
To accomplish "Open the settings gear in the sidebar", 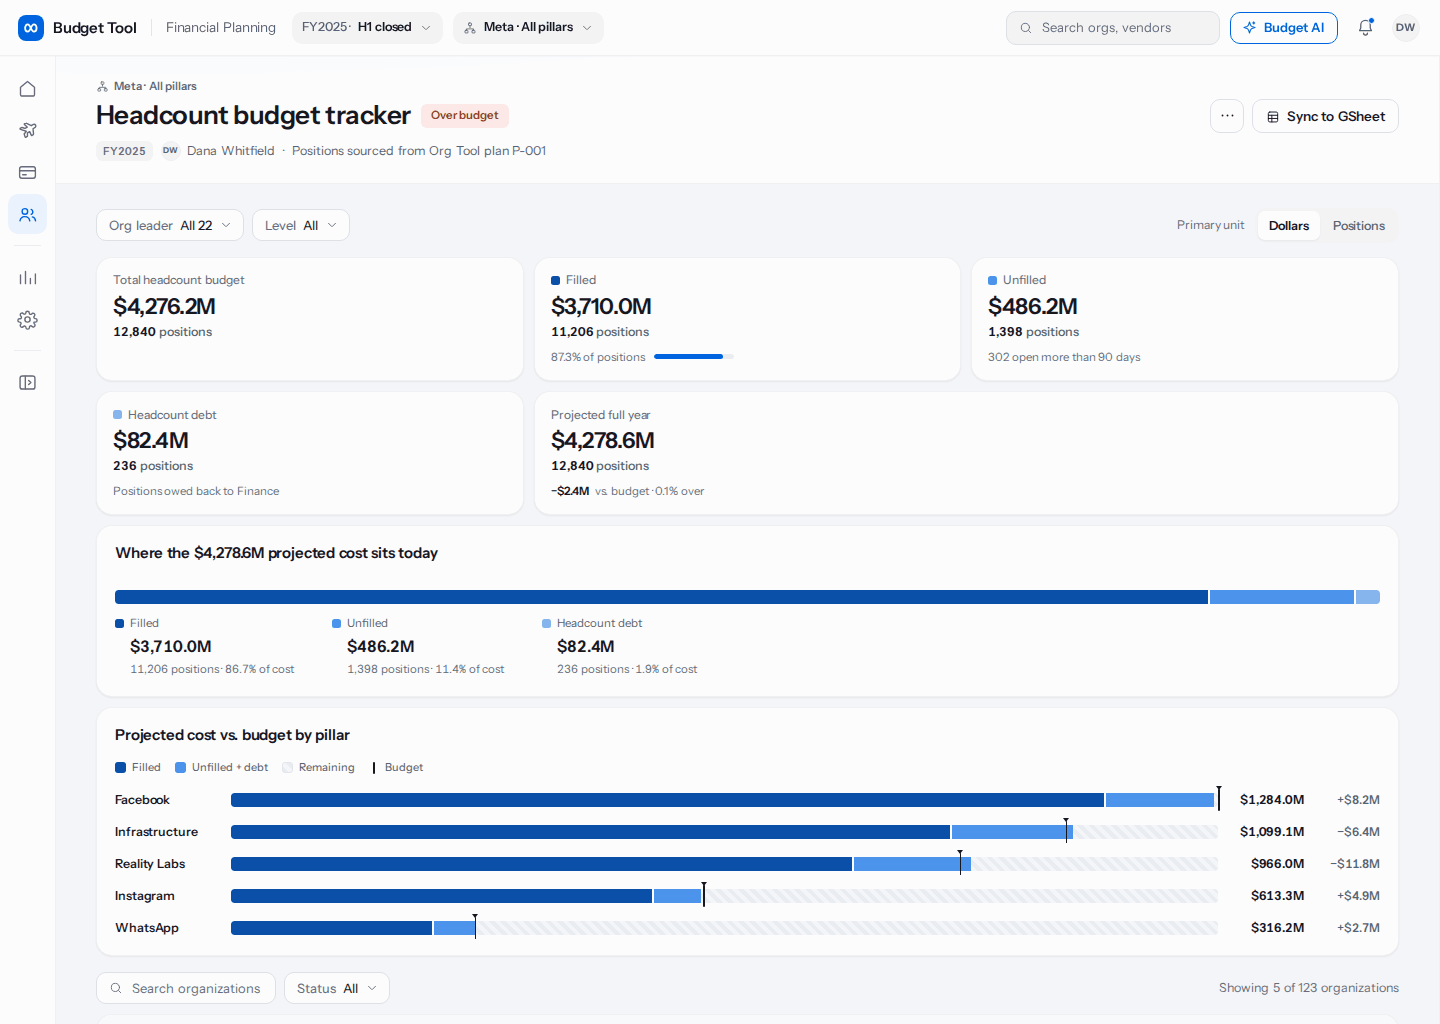I will point(27,320).
